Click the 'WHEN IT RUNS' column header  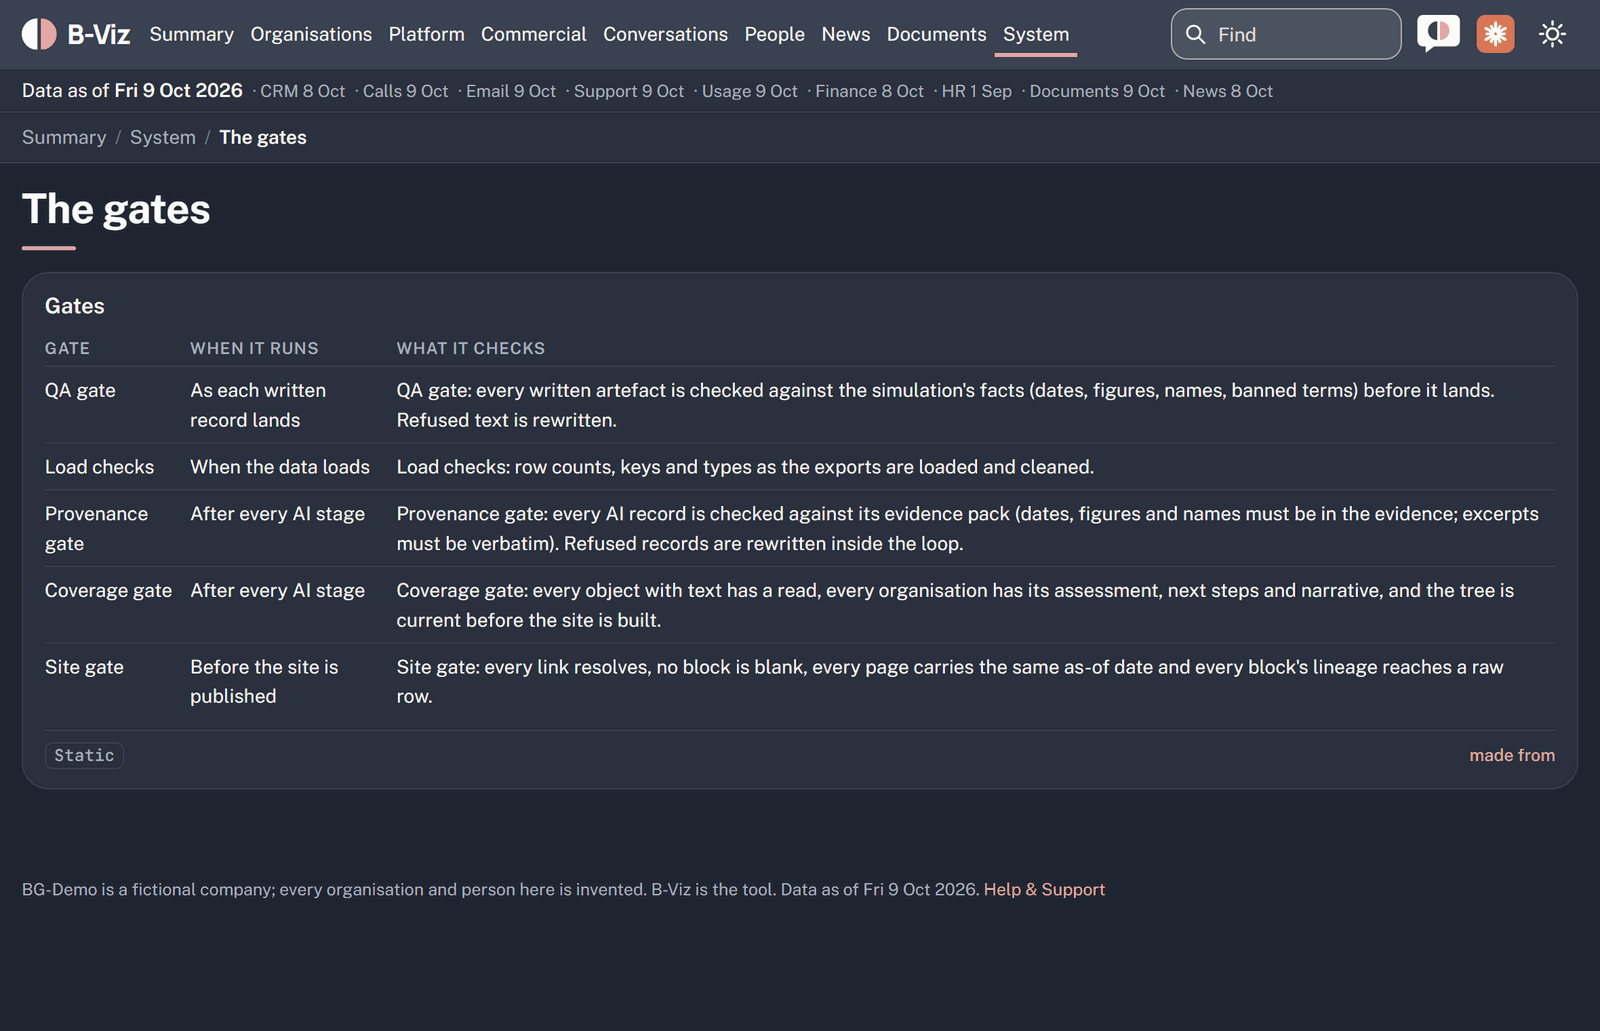pos(254,348)
